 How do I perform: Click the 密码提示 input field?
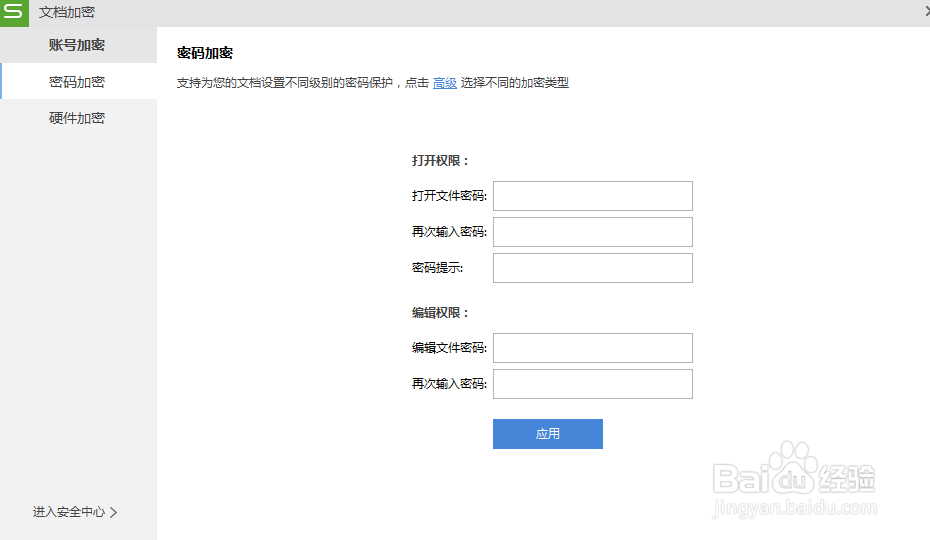click(593, 268)
